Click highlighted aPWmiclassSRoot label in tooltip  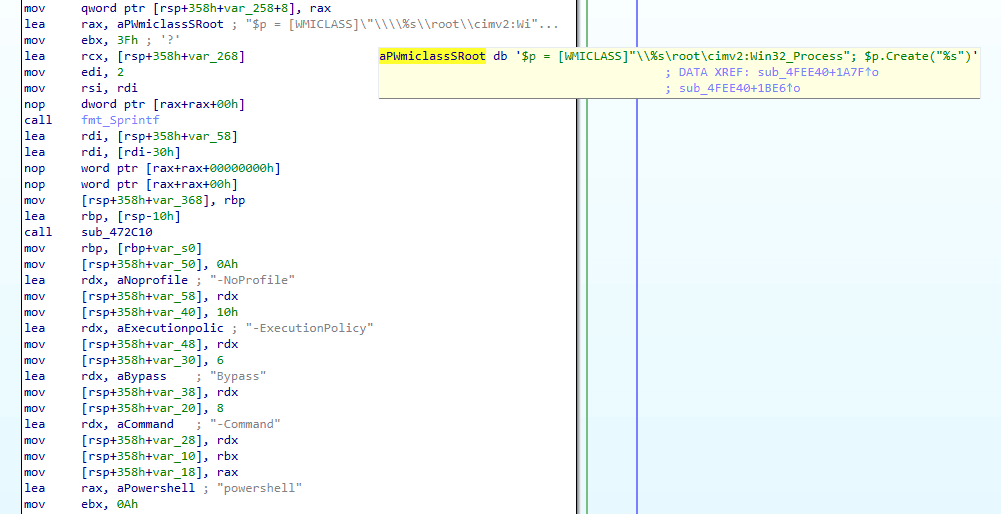tap(432, 56)
